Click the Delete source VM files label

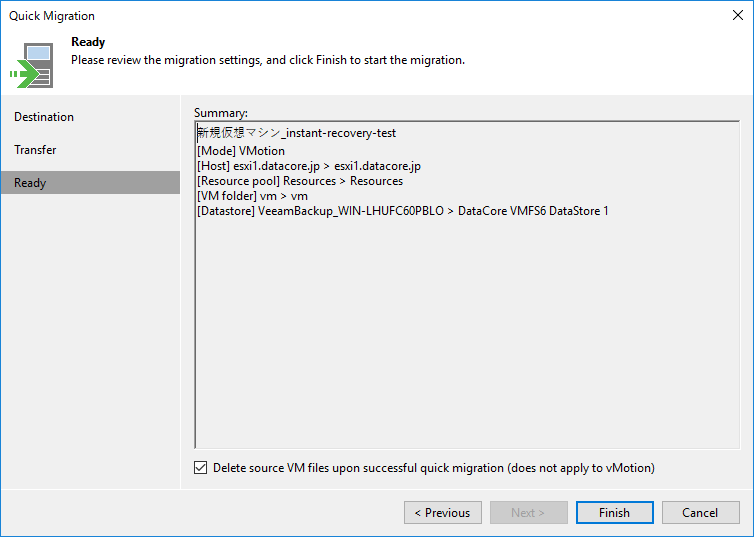[434, 468]
